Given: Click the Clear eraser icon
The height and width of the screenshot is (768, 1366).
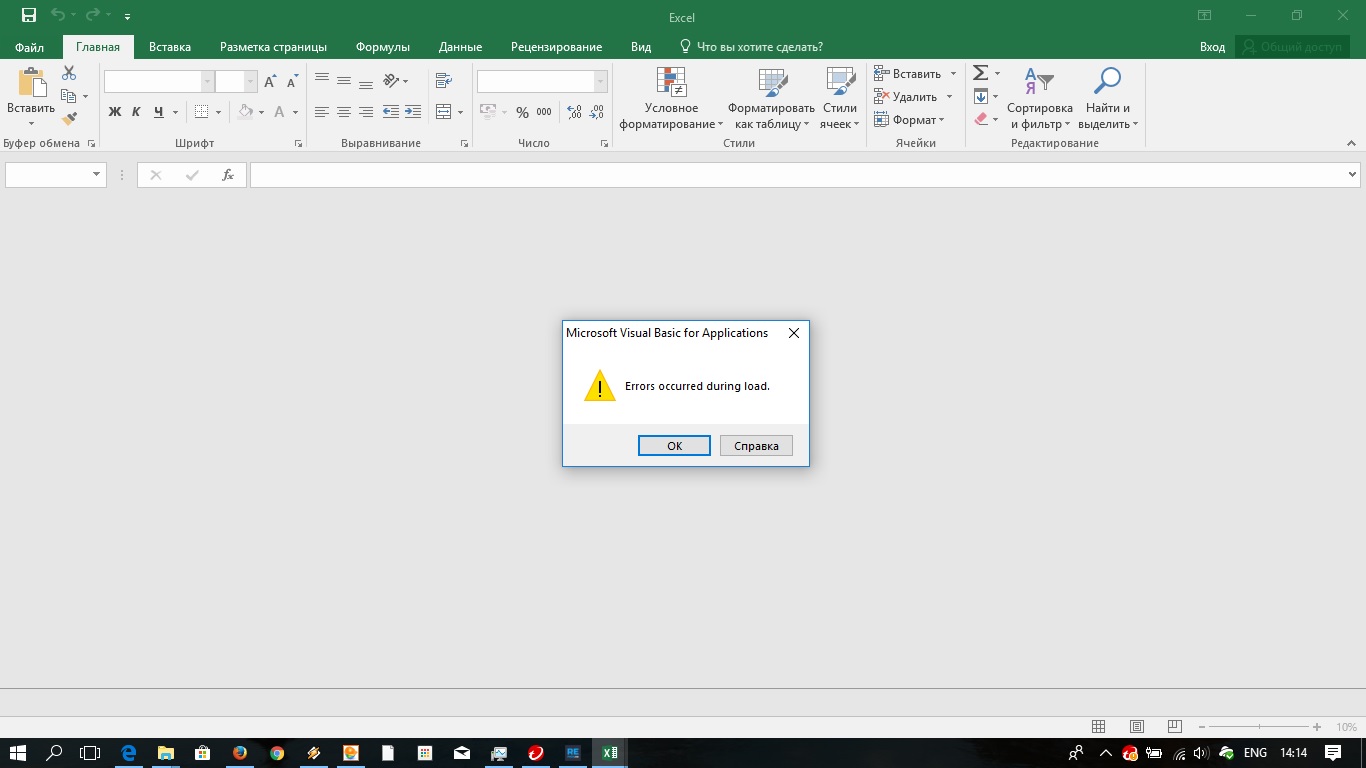Looking at the screenshot, I should click(x=981, y=119).
